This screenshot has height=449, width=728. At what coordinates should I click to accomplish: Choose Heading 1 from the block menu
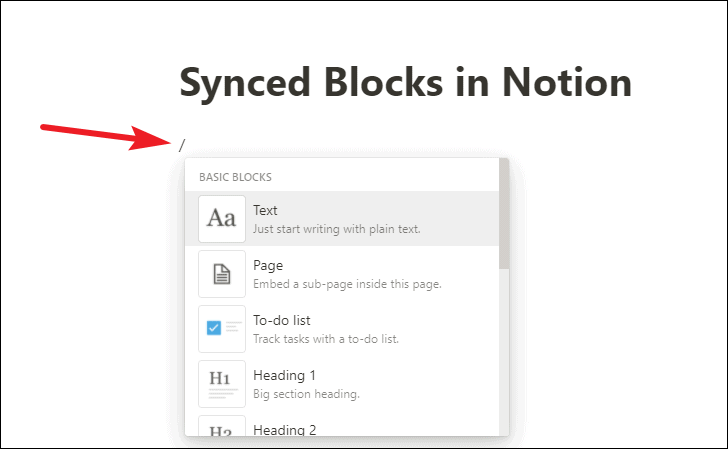(x=342, y=384)
